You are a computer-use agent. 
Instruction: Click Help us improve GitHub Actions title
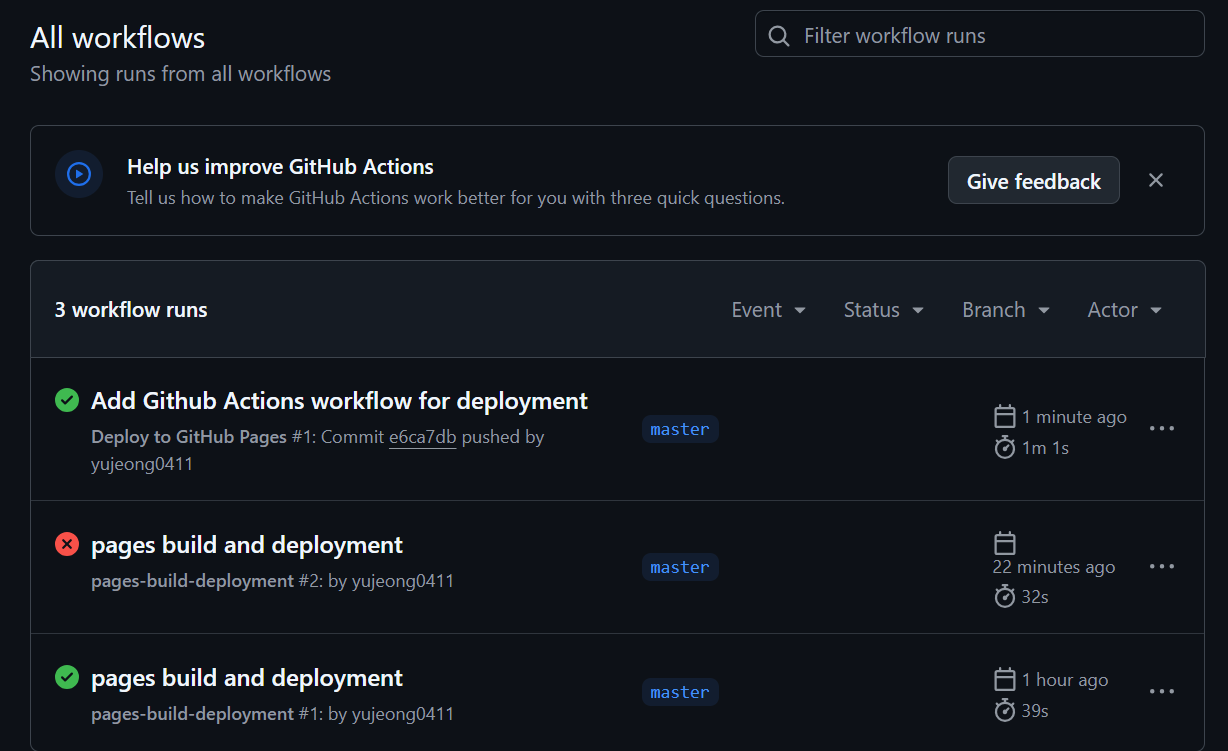click(280, 167)
